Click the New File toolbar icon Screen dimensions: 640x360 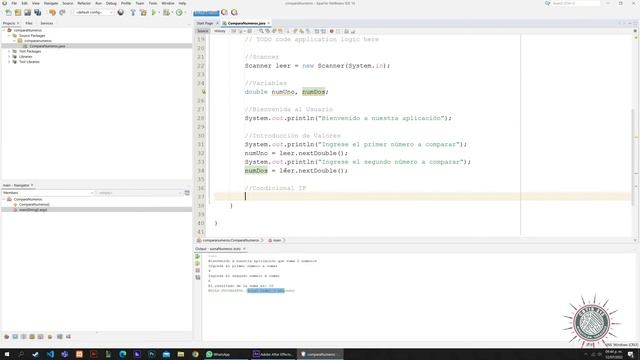point(9,13)
